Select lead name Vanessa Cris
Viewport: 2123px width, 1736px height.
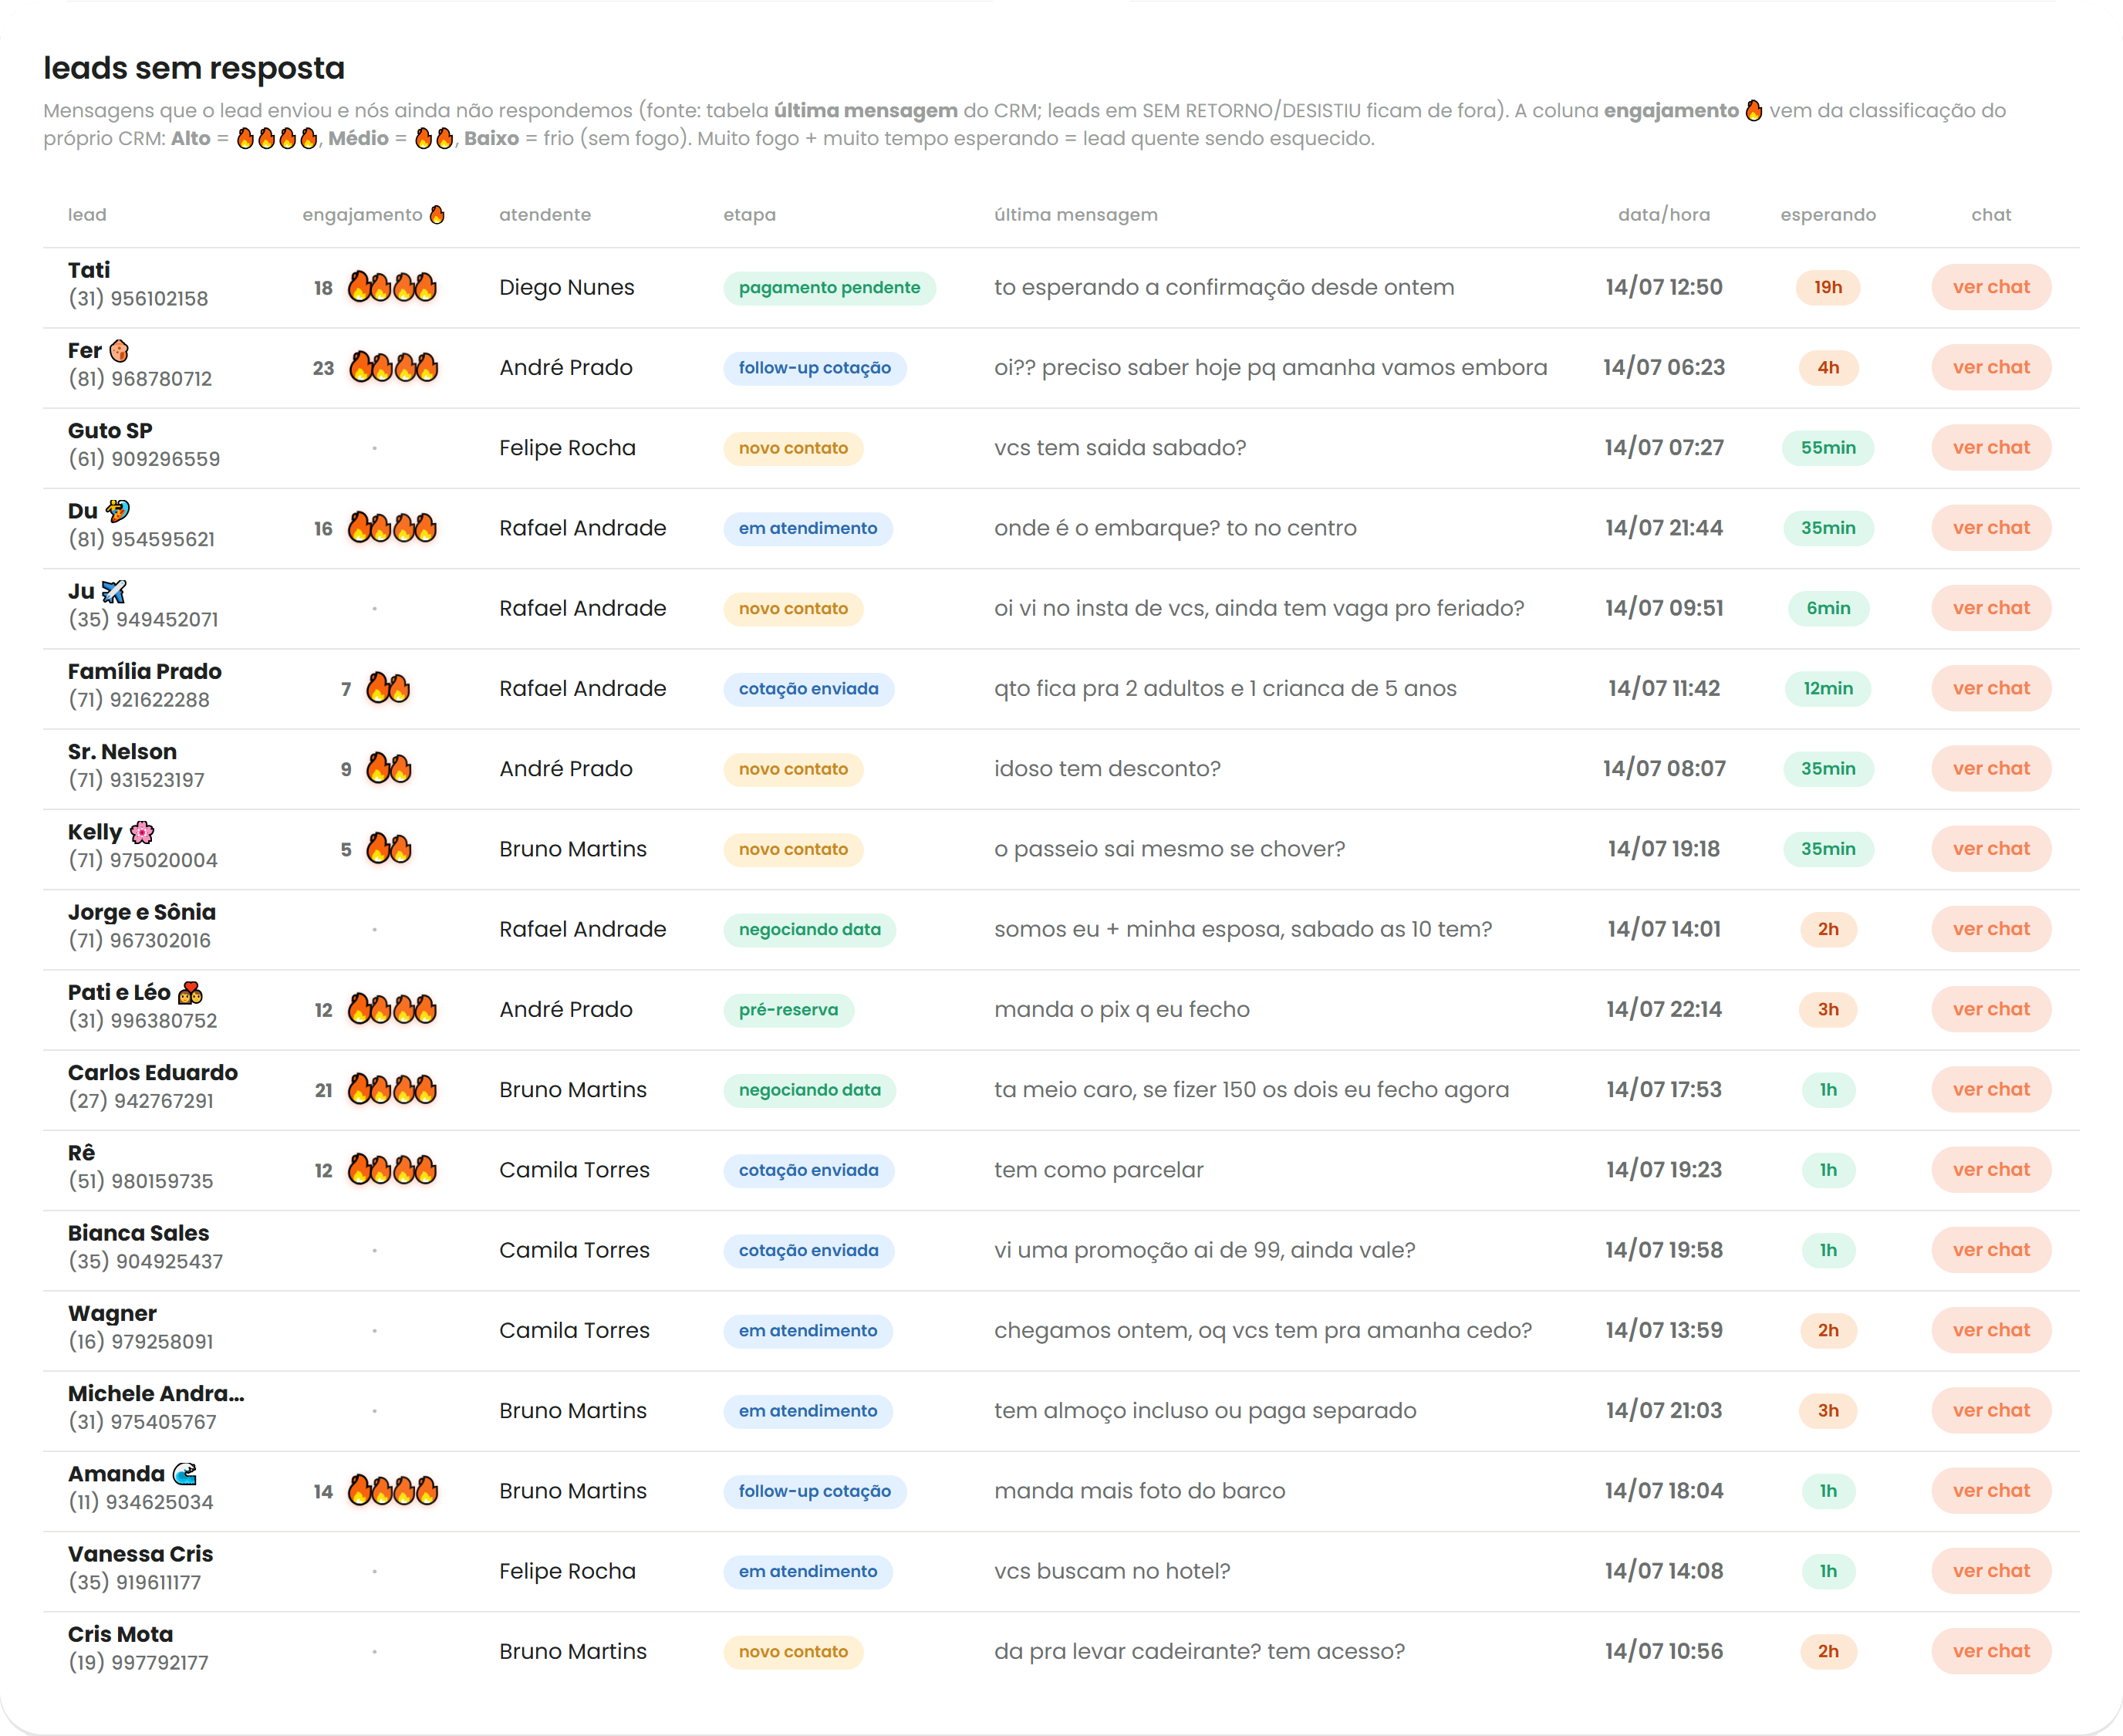click(x=140, y=1554)
